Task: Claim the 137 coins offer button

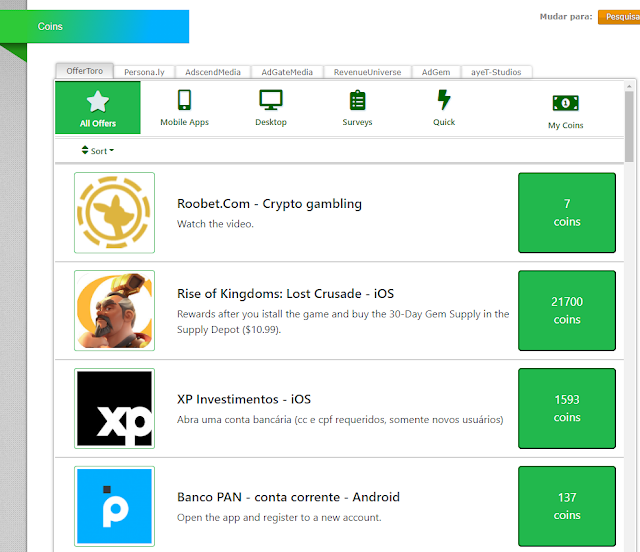Action: coord(567,506)
